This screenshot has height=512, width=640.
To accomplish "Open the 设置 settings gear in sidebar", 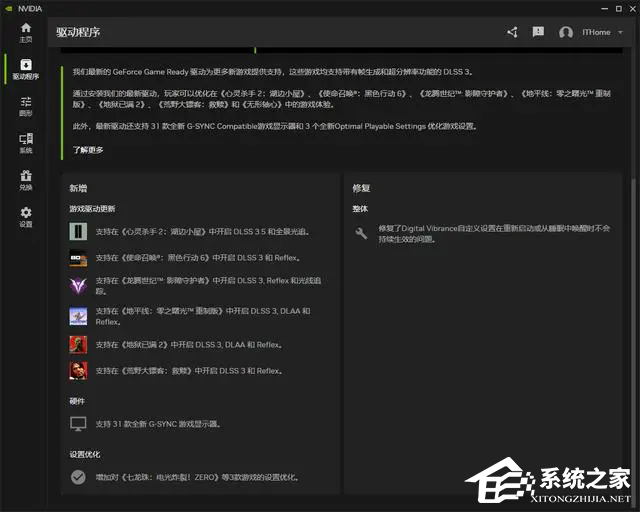I will pos(26,217).
